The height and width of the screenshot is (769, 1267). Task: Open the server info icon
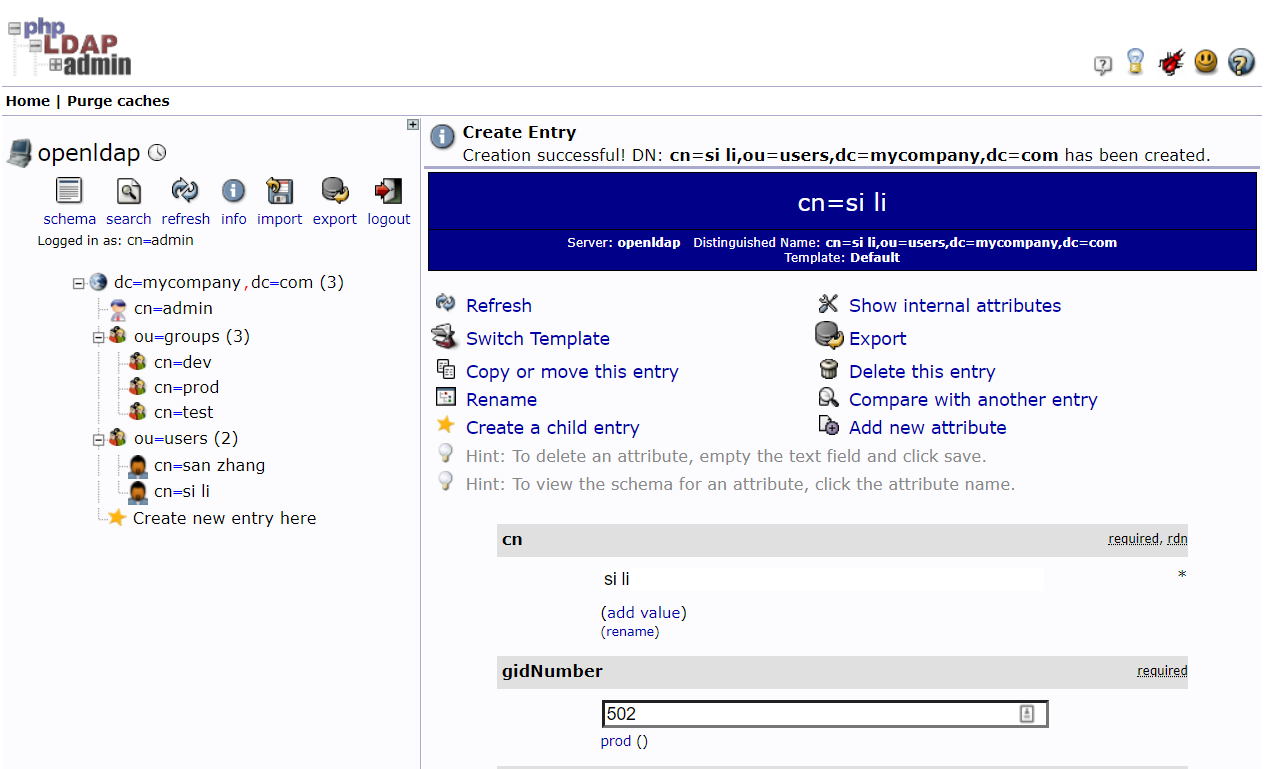click(233, 190)
